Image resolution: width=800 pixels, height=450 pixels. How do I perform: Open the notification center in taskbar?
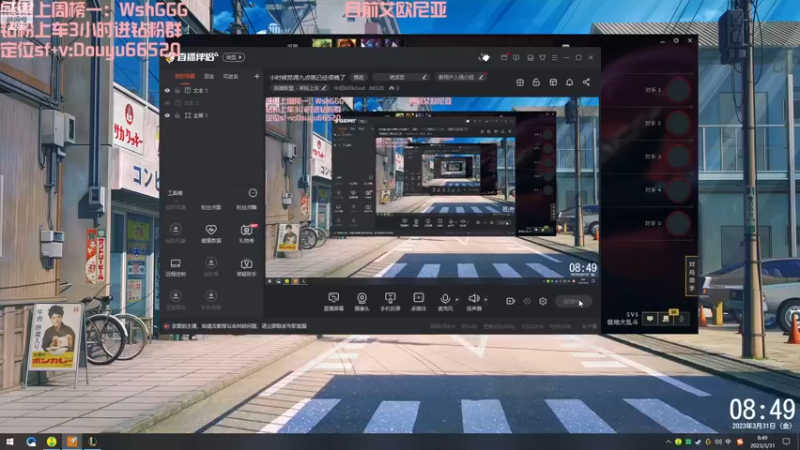point(786,442)
